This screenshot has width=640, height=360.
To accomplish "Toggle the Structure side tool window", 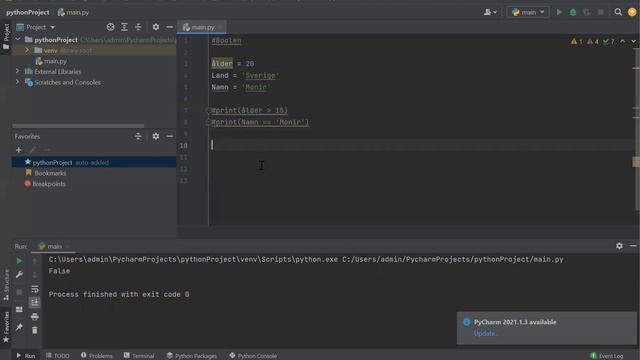I will (6, 285).
